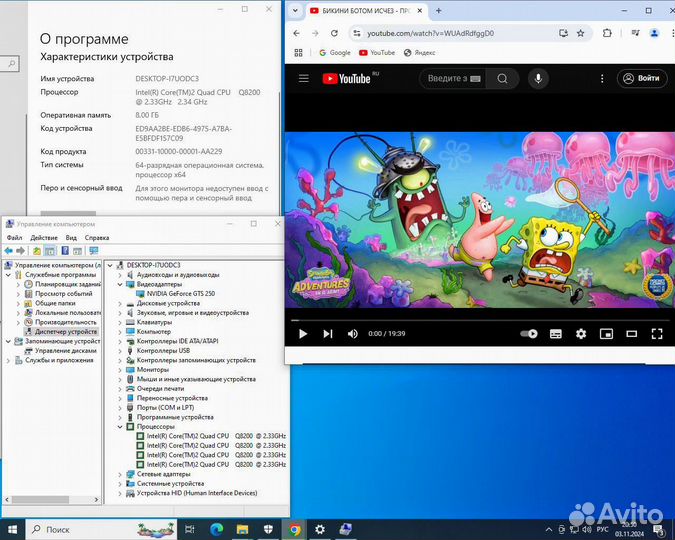Launch Microsoft Edge from taskbar
Image resolution: width=675 pixels, height=540 pixels.
(x=217, y=529)
